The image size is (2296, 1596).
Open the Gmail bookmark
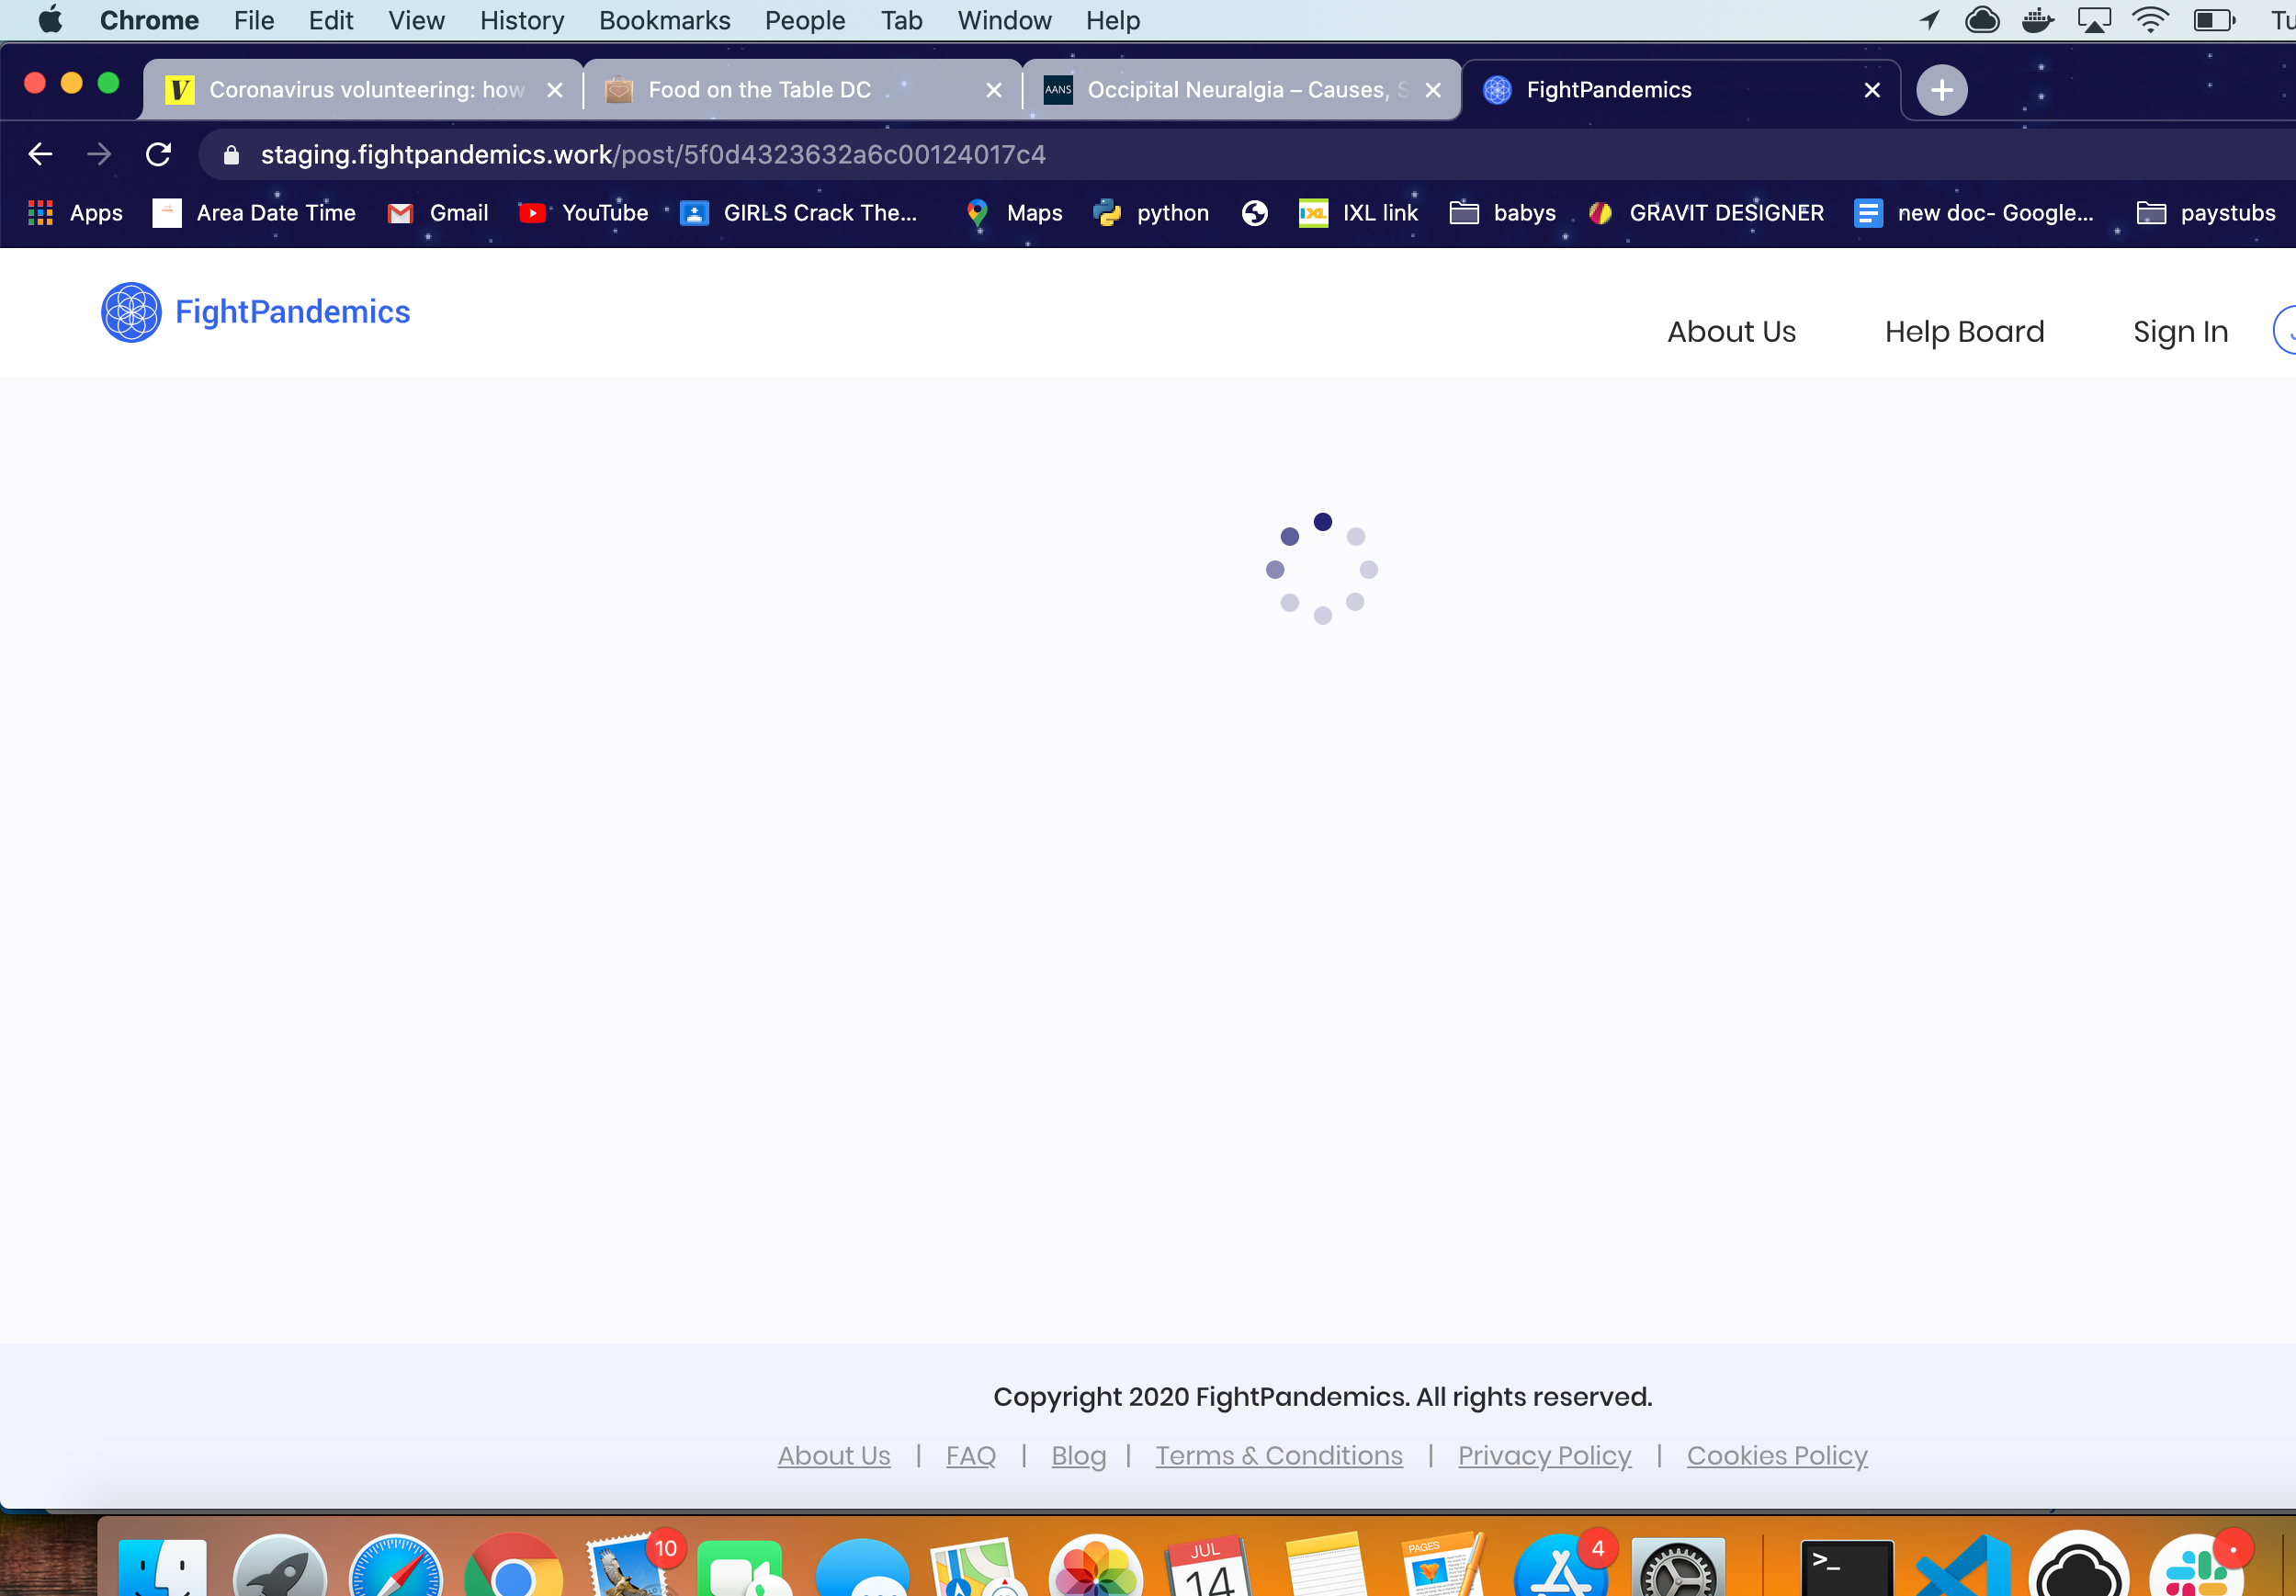438,213
